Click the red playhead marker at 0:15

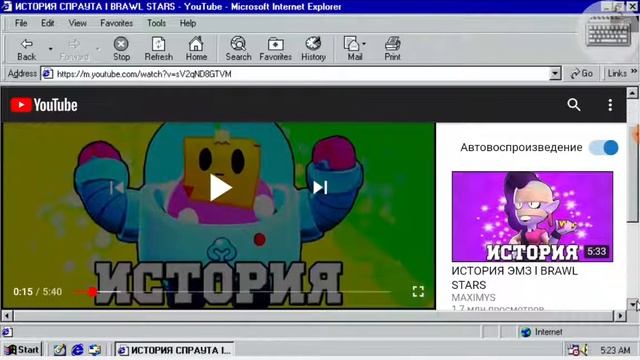pyautogui.click(x=93, y=292)
